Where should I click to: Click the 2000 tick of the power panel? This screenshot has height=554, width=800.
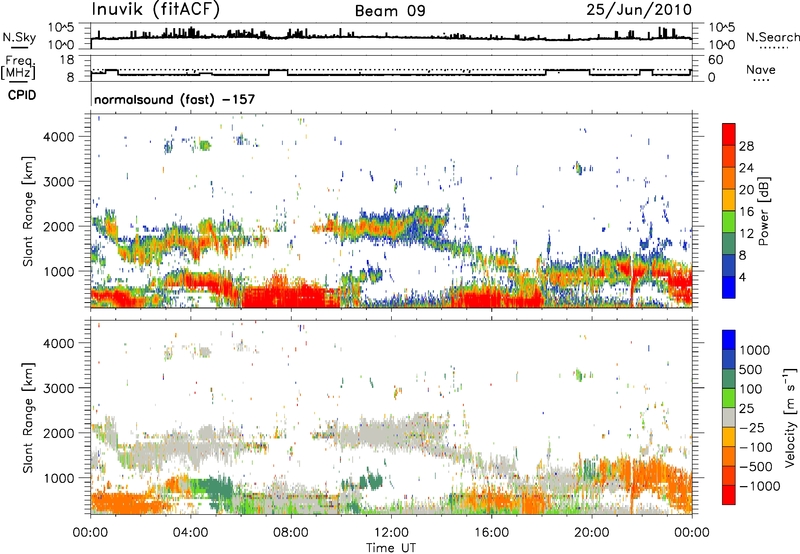point(59,226)
